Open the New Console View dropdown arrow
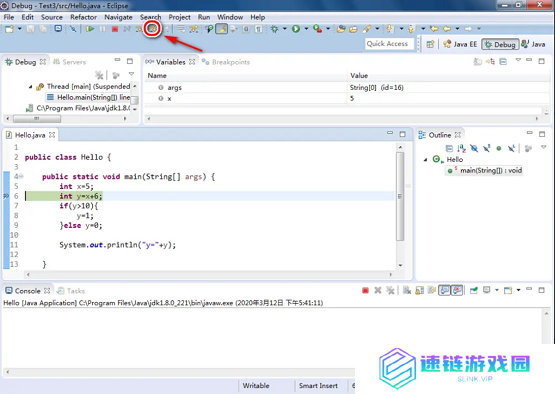This screenshot has height=394, width=555. [519, 290]
